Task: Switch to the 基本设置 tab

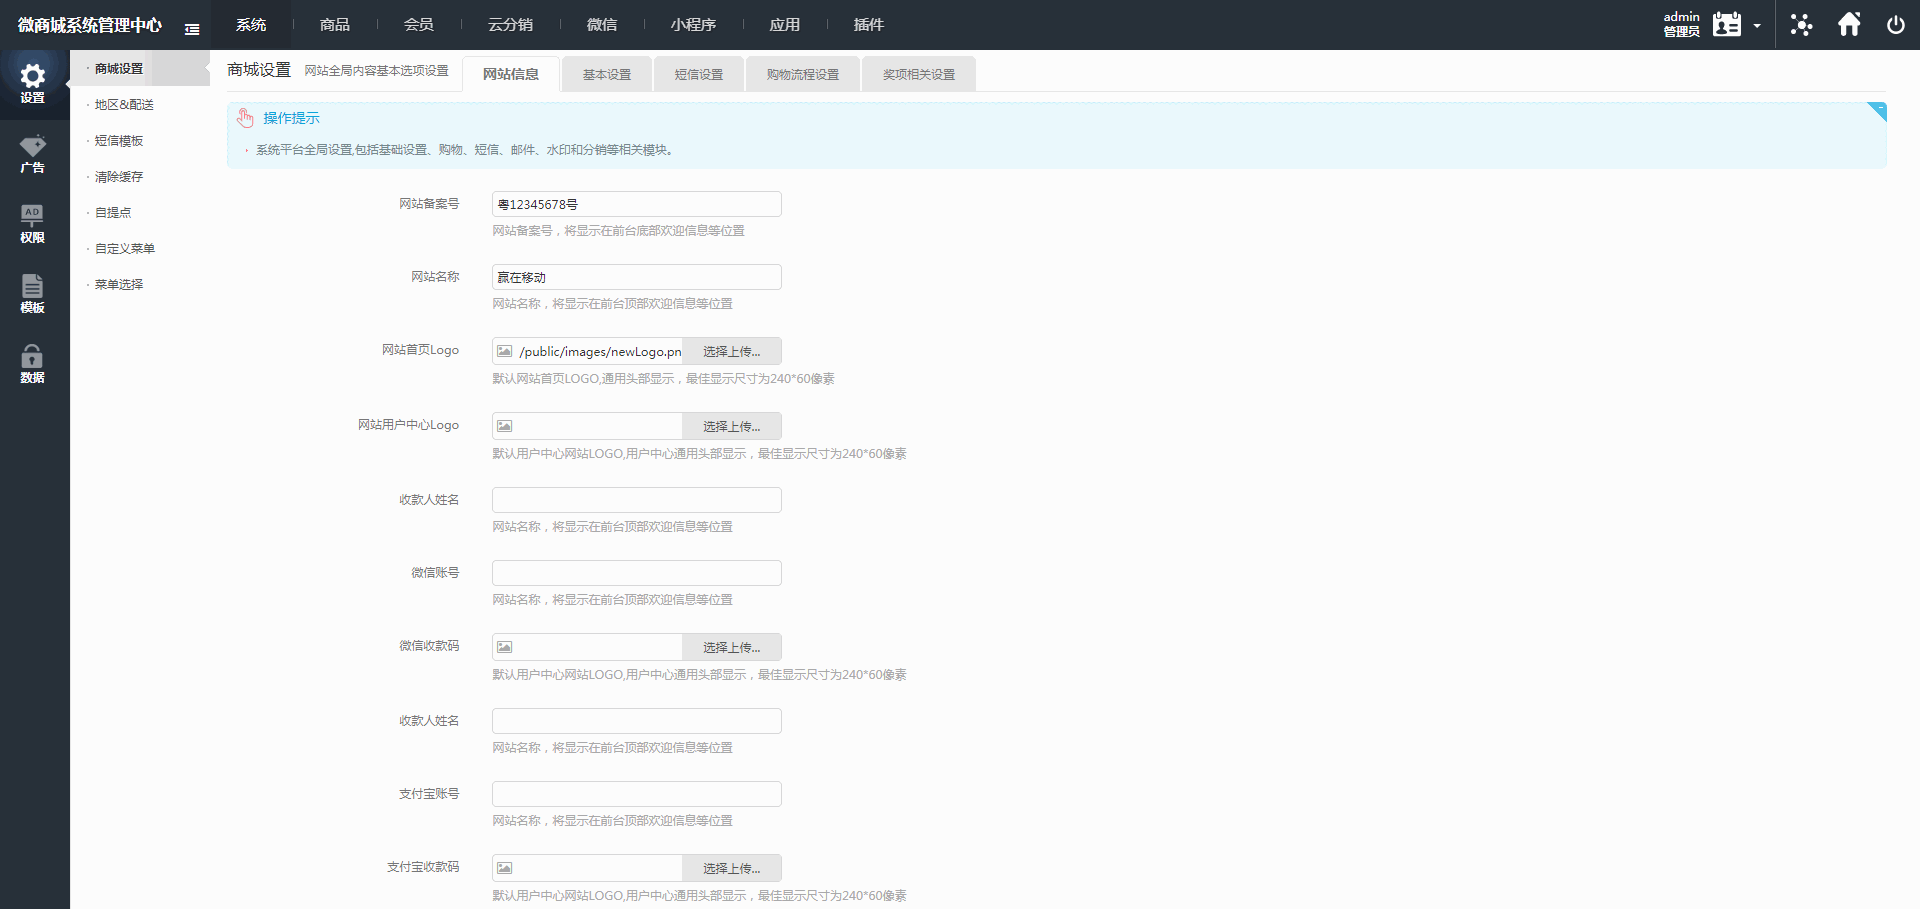Action: click(x=607, y=75)
